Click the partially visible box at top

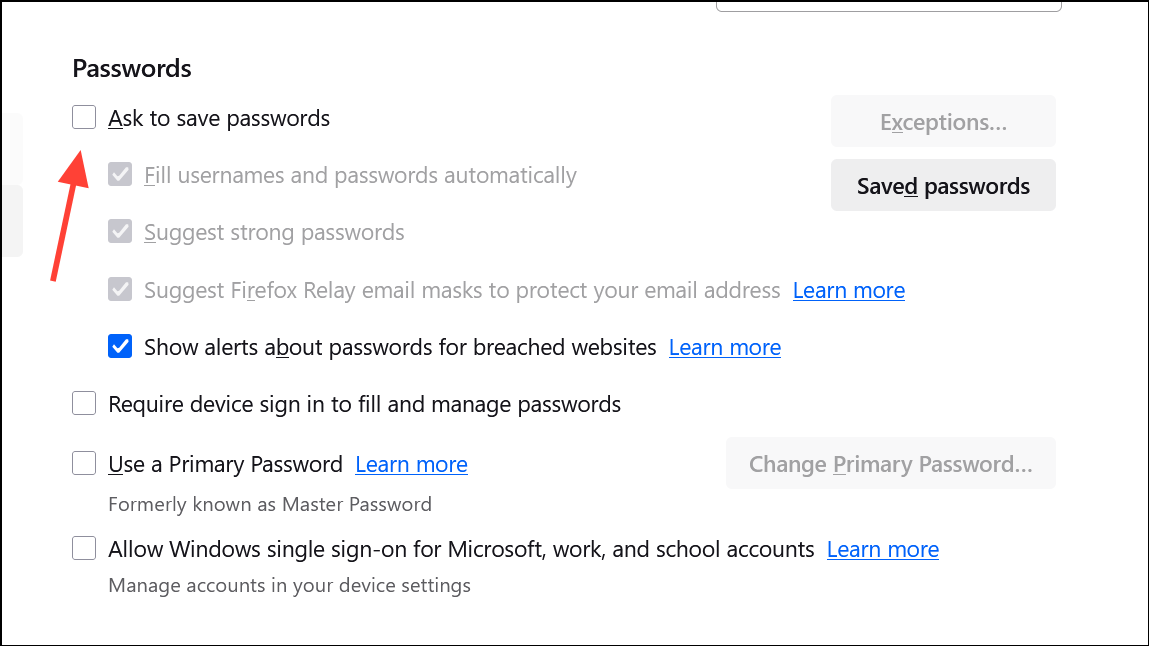coord(888,6)
